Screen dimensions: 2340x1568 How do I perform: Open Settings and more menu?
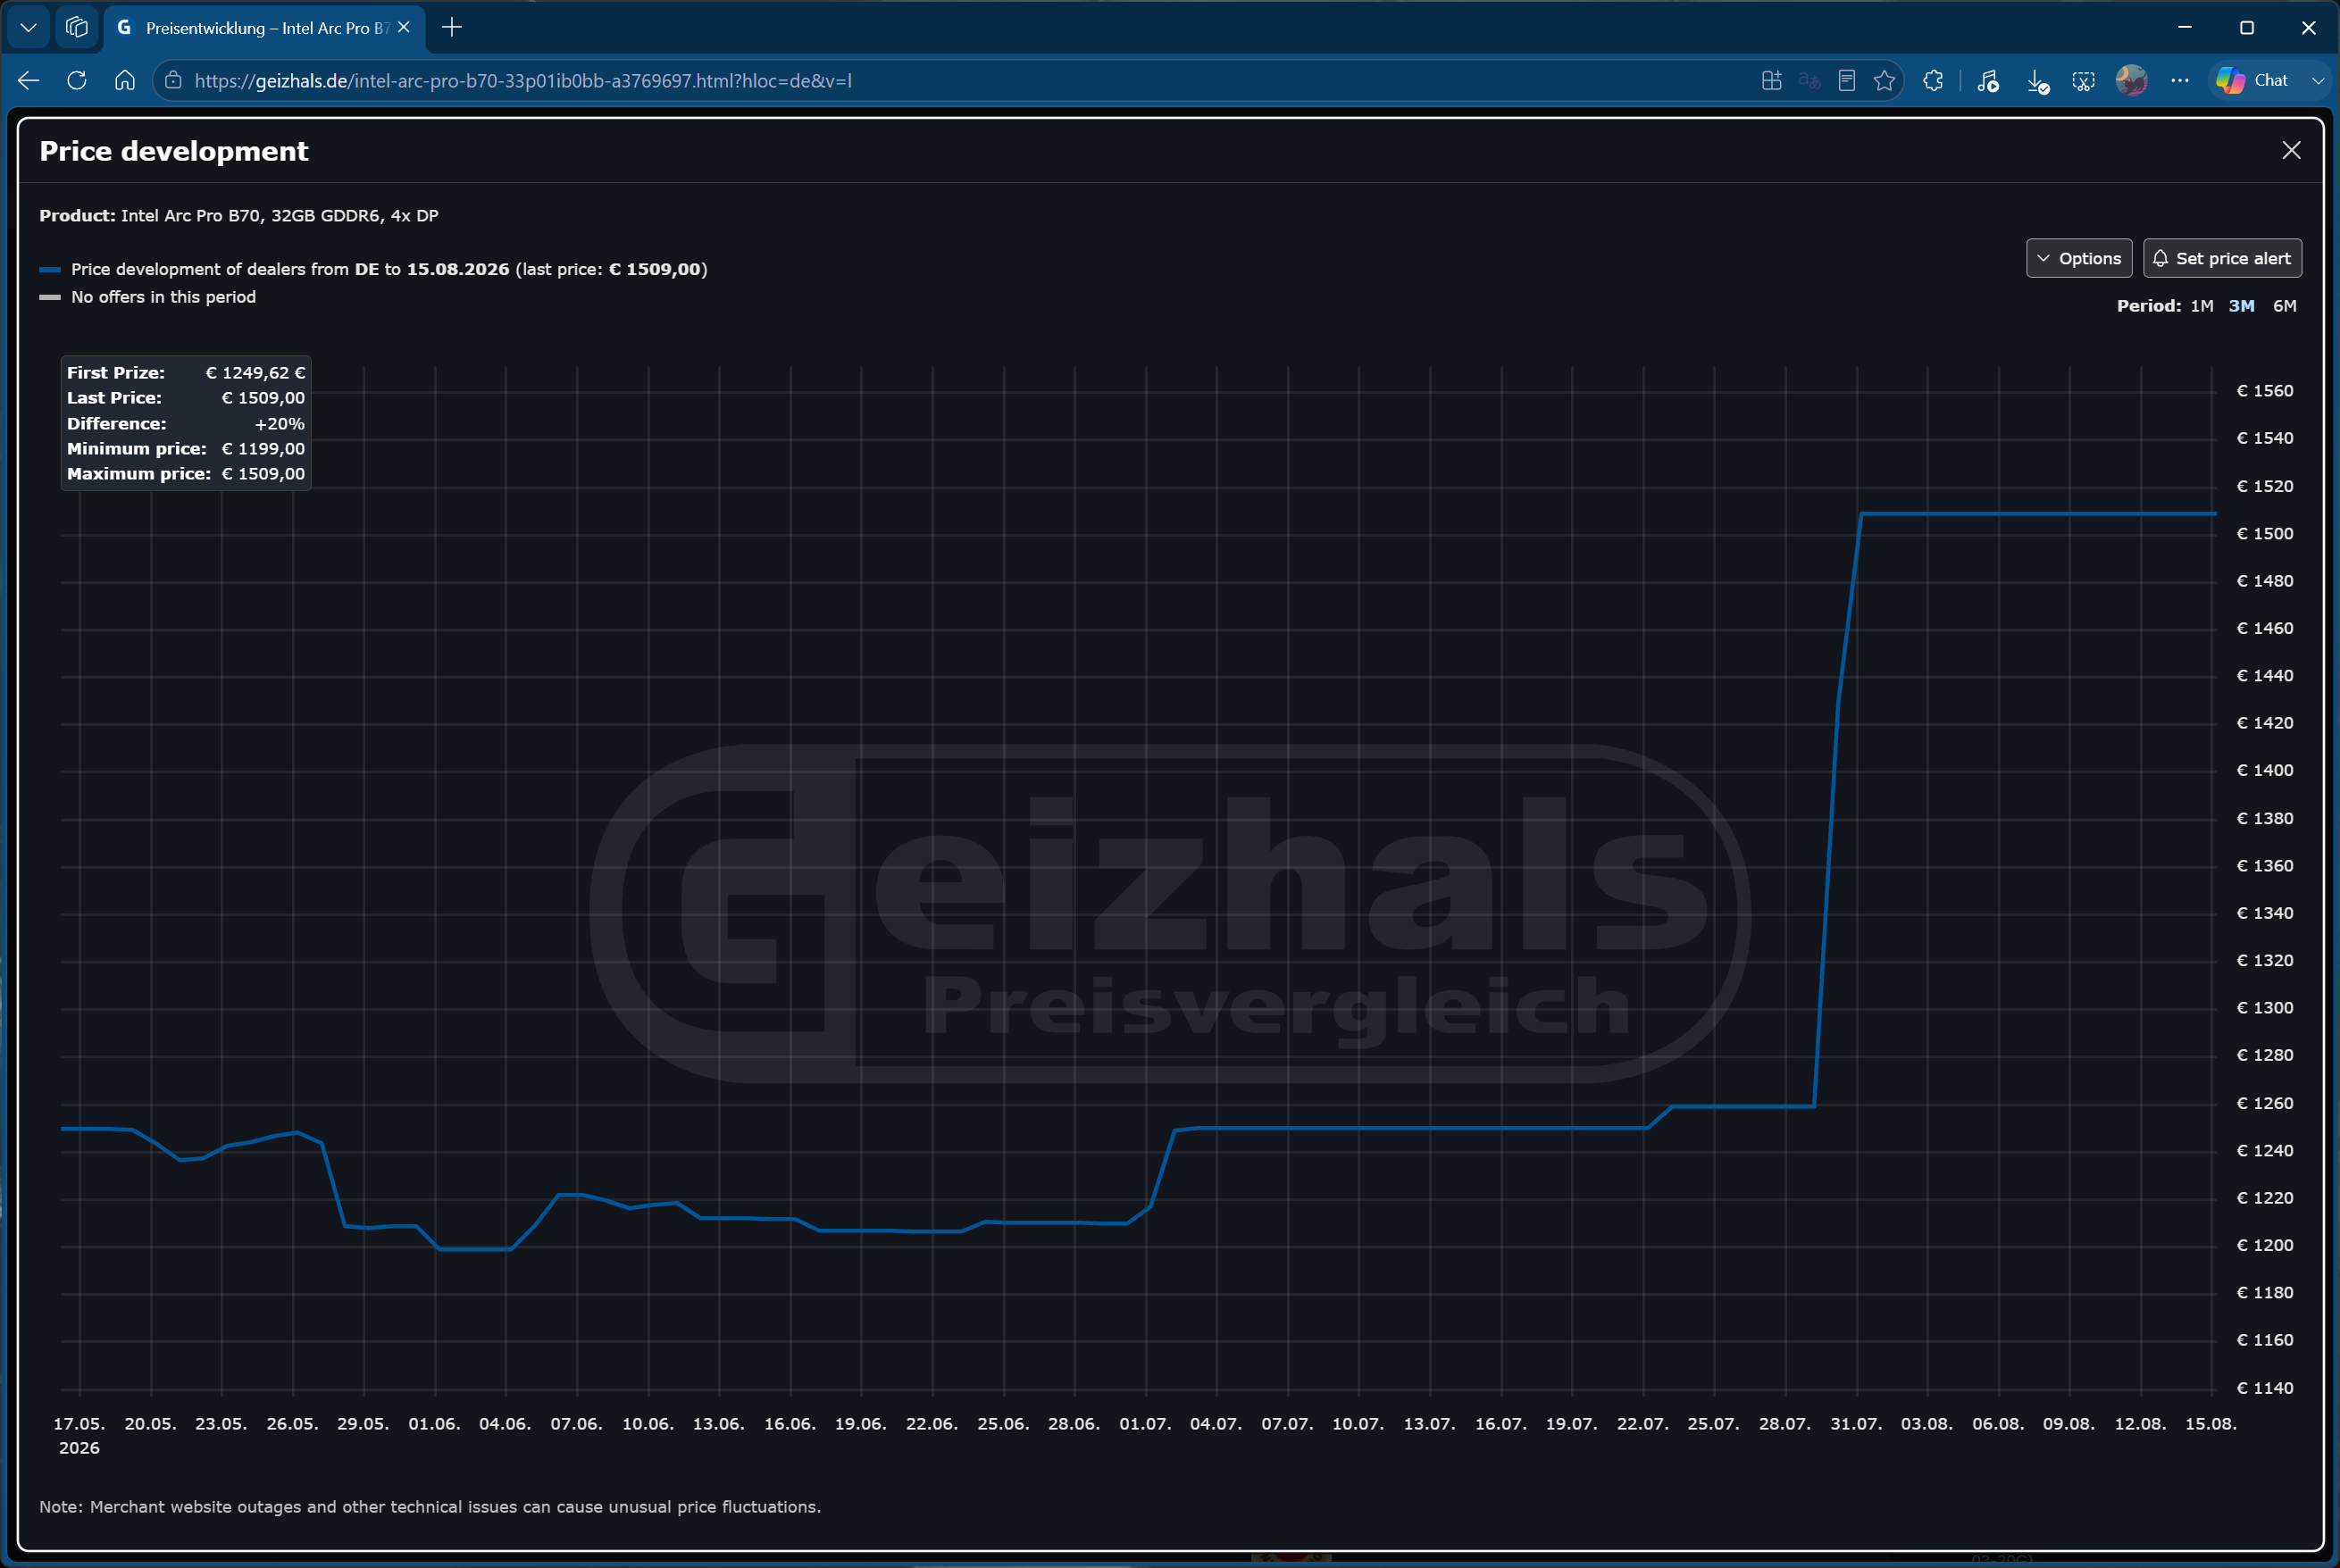click(2180, 81)
